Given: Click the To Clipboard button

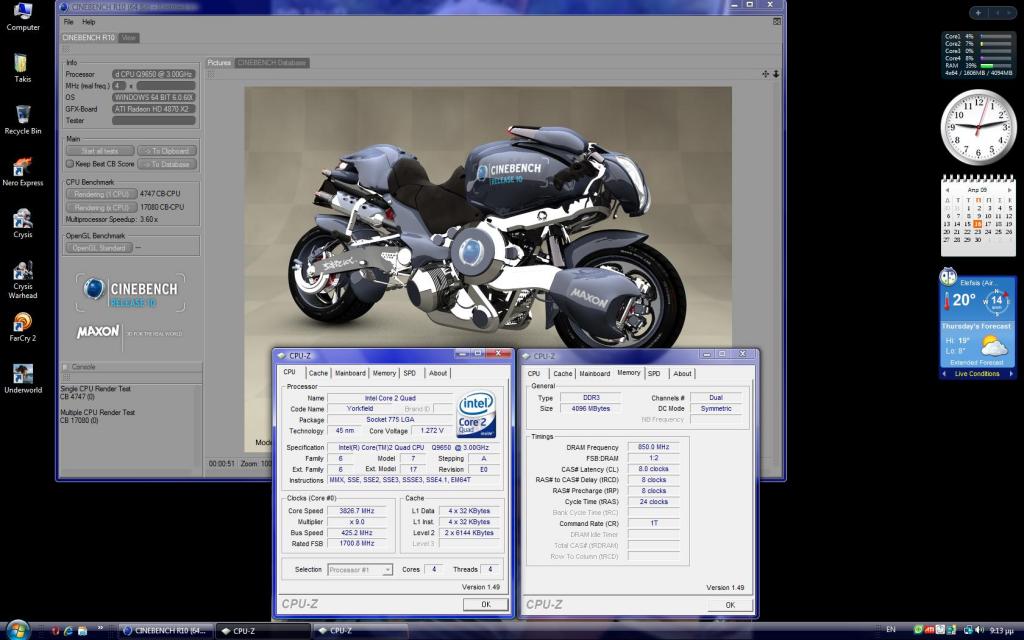Looking at the screenshot, I should pos(167,151).
